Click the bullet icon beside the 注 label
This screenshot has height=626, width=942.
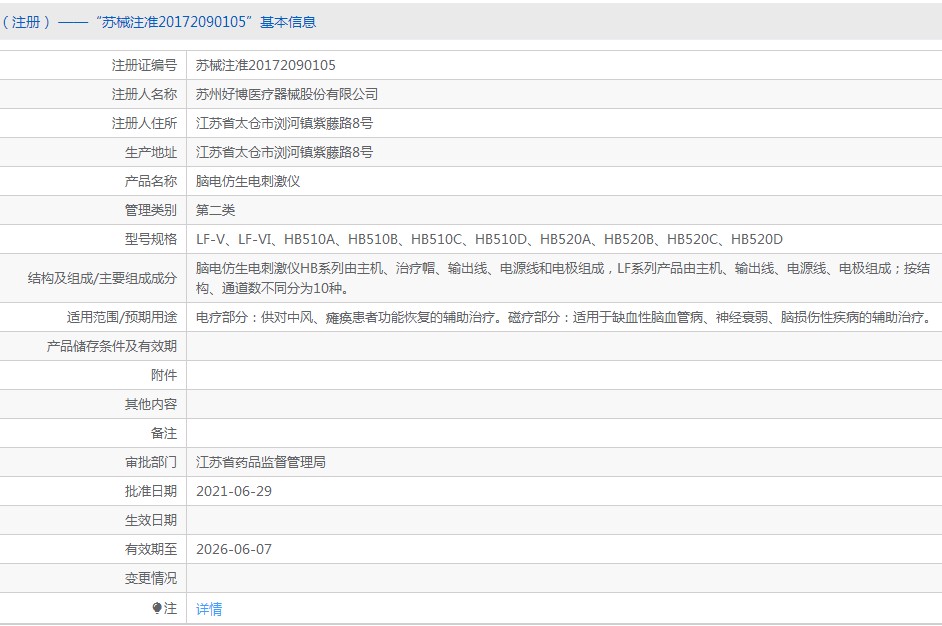157,608
